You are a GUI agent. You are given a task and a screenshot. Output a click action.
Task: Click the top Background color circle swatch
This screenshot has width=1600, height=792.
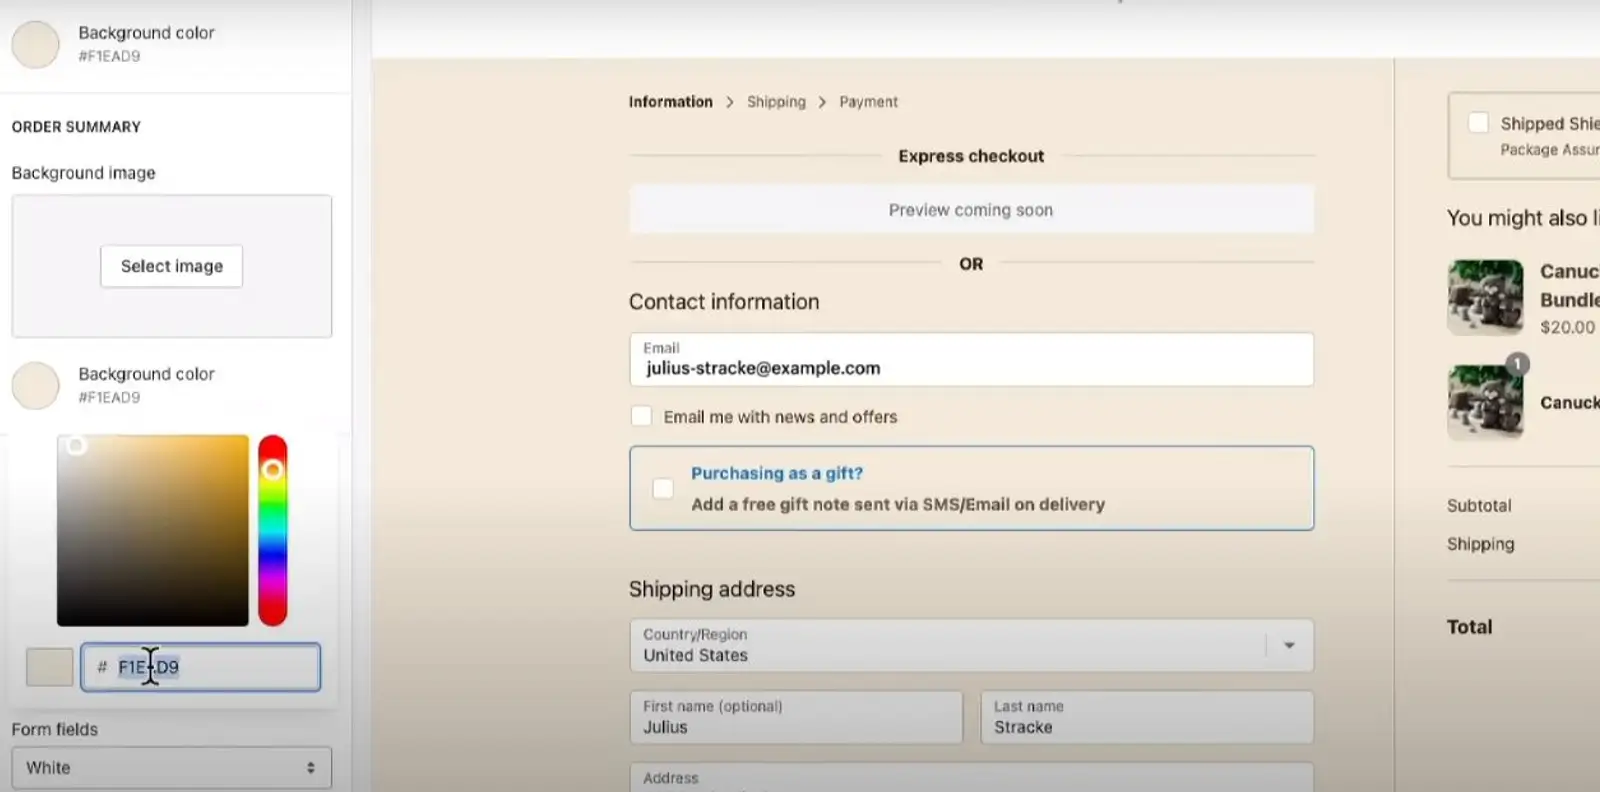coord(36,44)
